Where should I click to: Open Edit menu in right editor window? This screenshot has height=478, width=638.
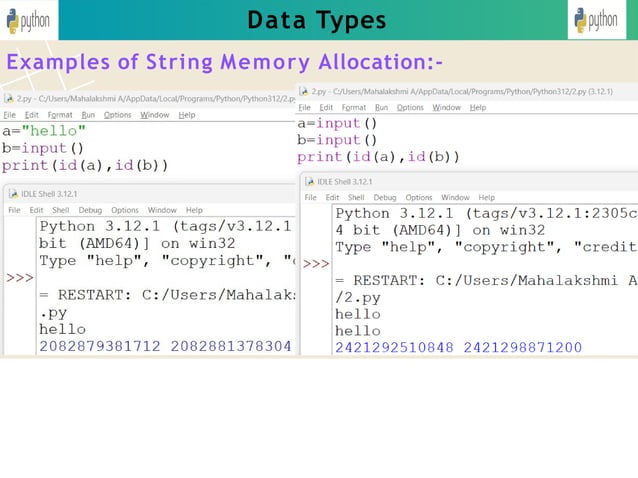coord(326,108)
